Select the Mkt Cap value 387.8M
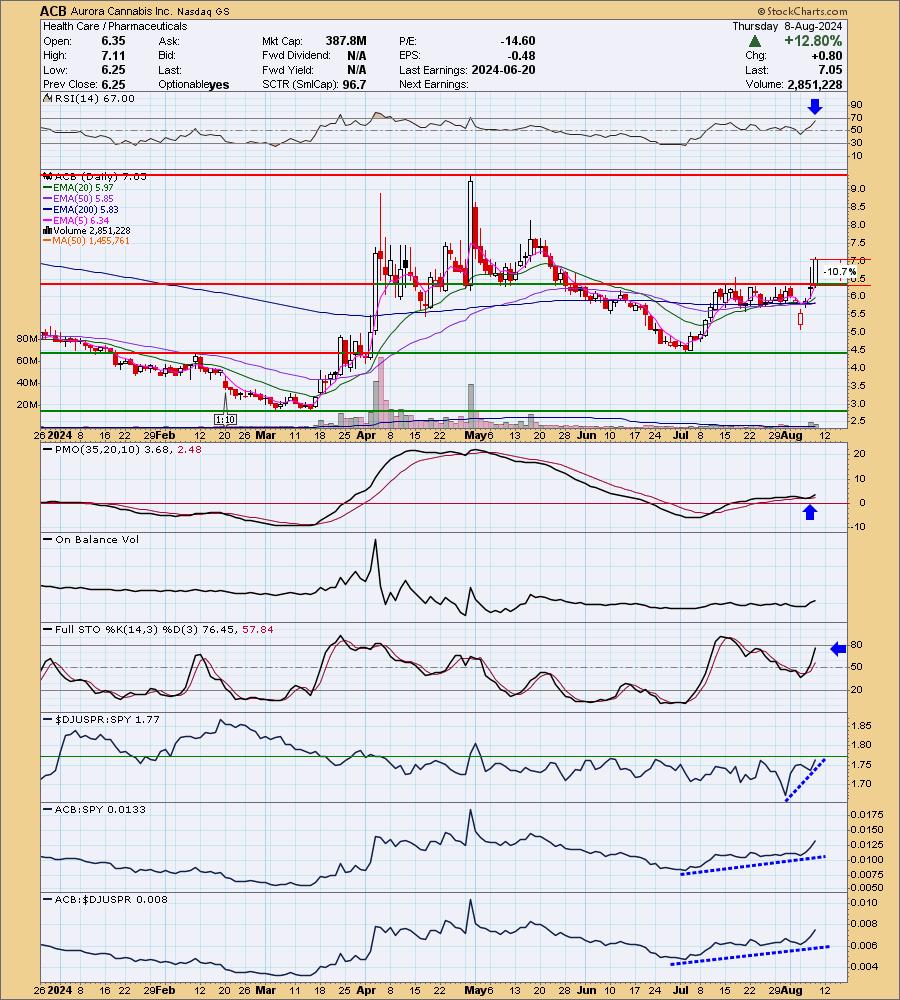 click(346, 41)
